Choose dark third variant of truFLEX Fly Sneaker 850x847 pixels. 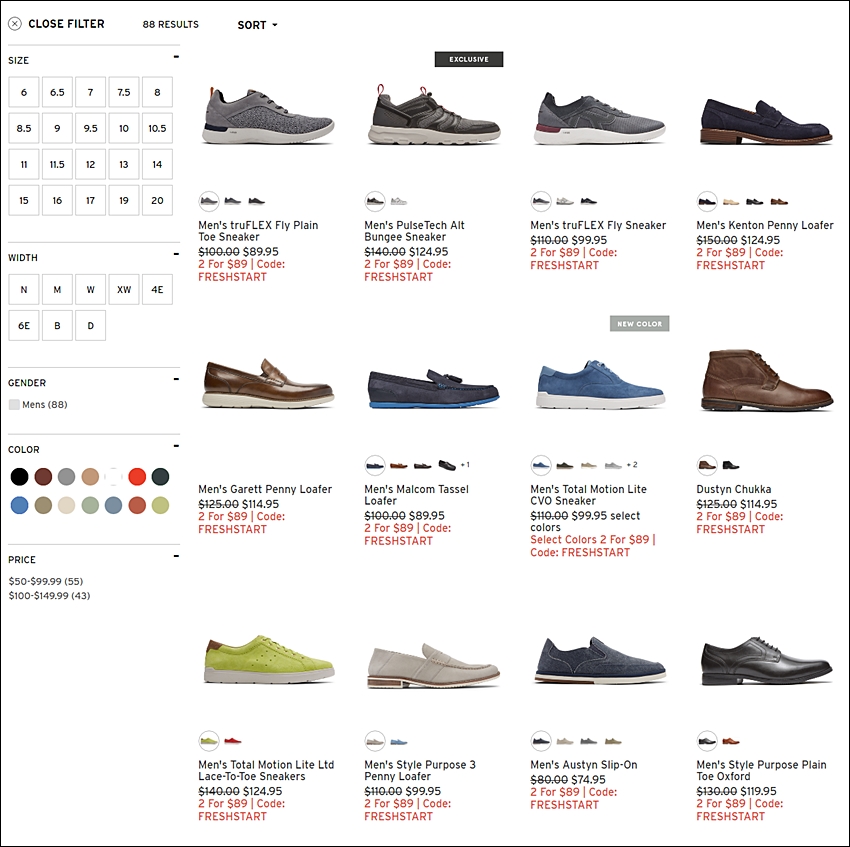(589, 202)
